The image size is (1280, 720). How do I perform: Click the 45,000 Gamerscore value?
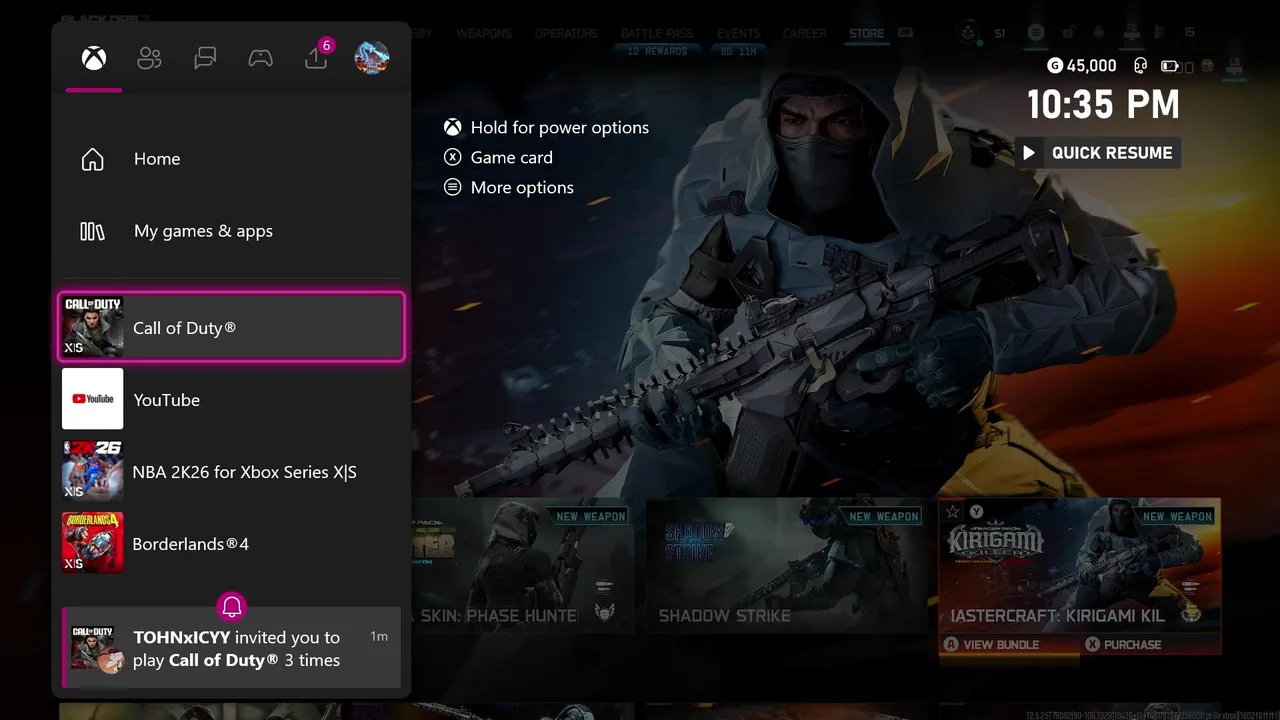click(1092, 65)
